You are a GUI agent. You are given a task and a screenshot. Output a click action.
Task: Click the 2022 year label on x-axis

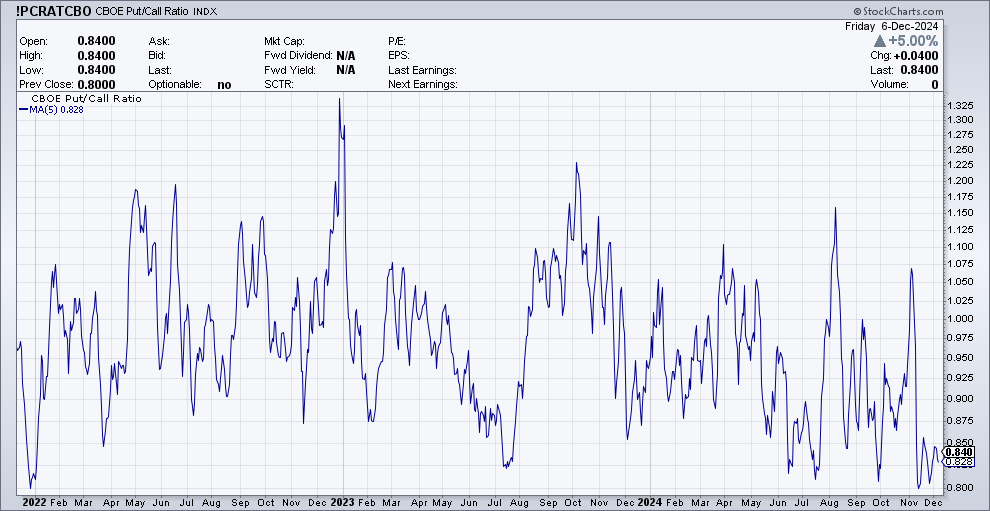33,503
